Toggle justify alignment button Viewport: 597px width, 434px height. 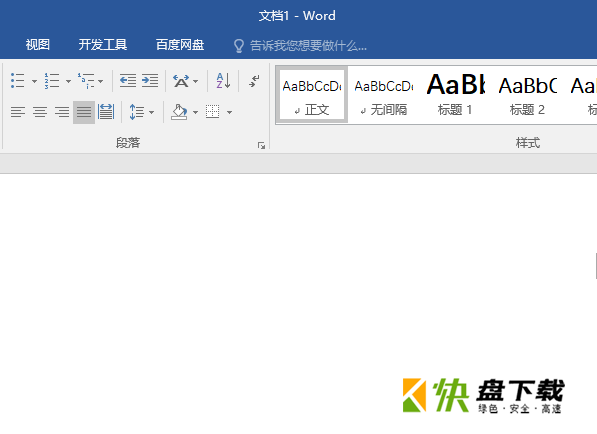click(x=84, y=112)
